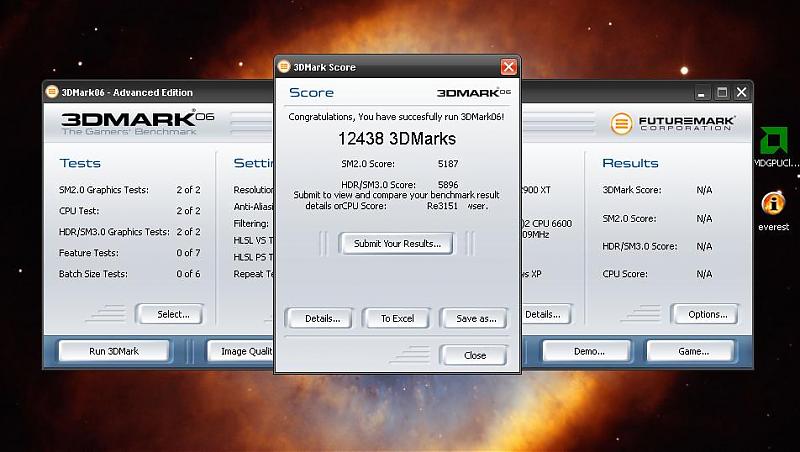Image resolution: width=800 pixels, height=452 pixels.
Task: Click the 12438 3DMarks score text
Action: coord(397,139)
